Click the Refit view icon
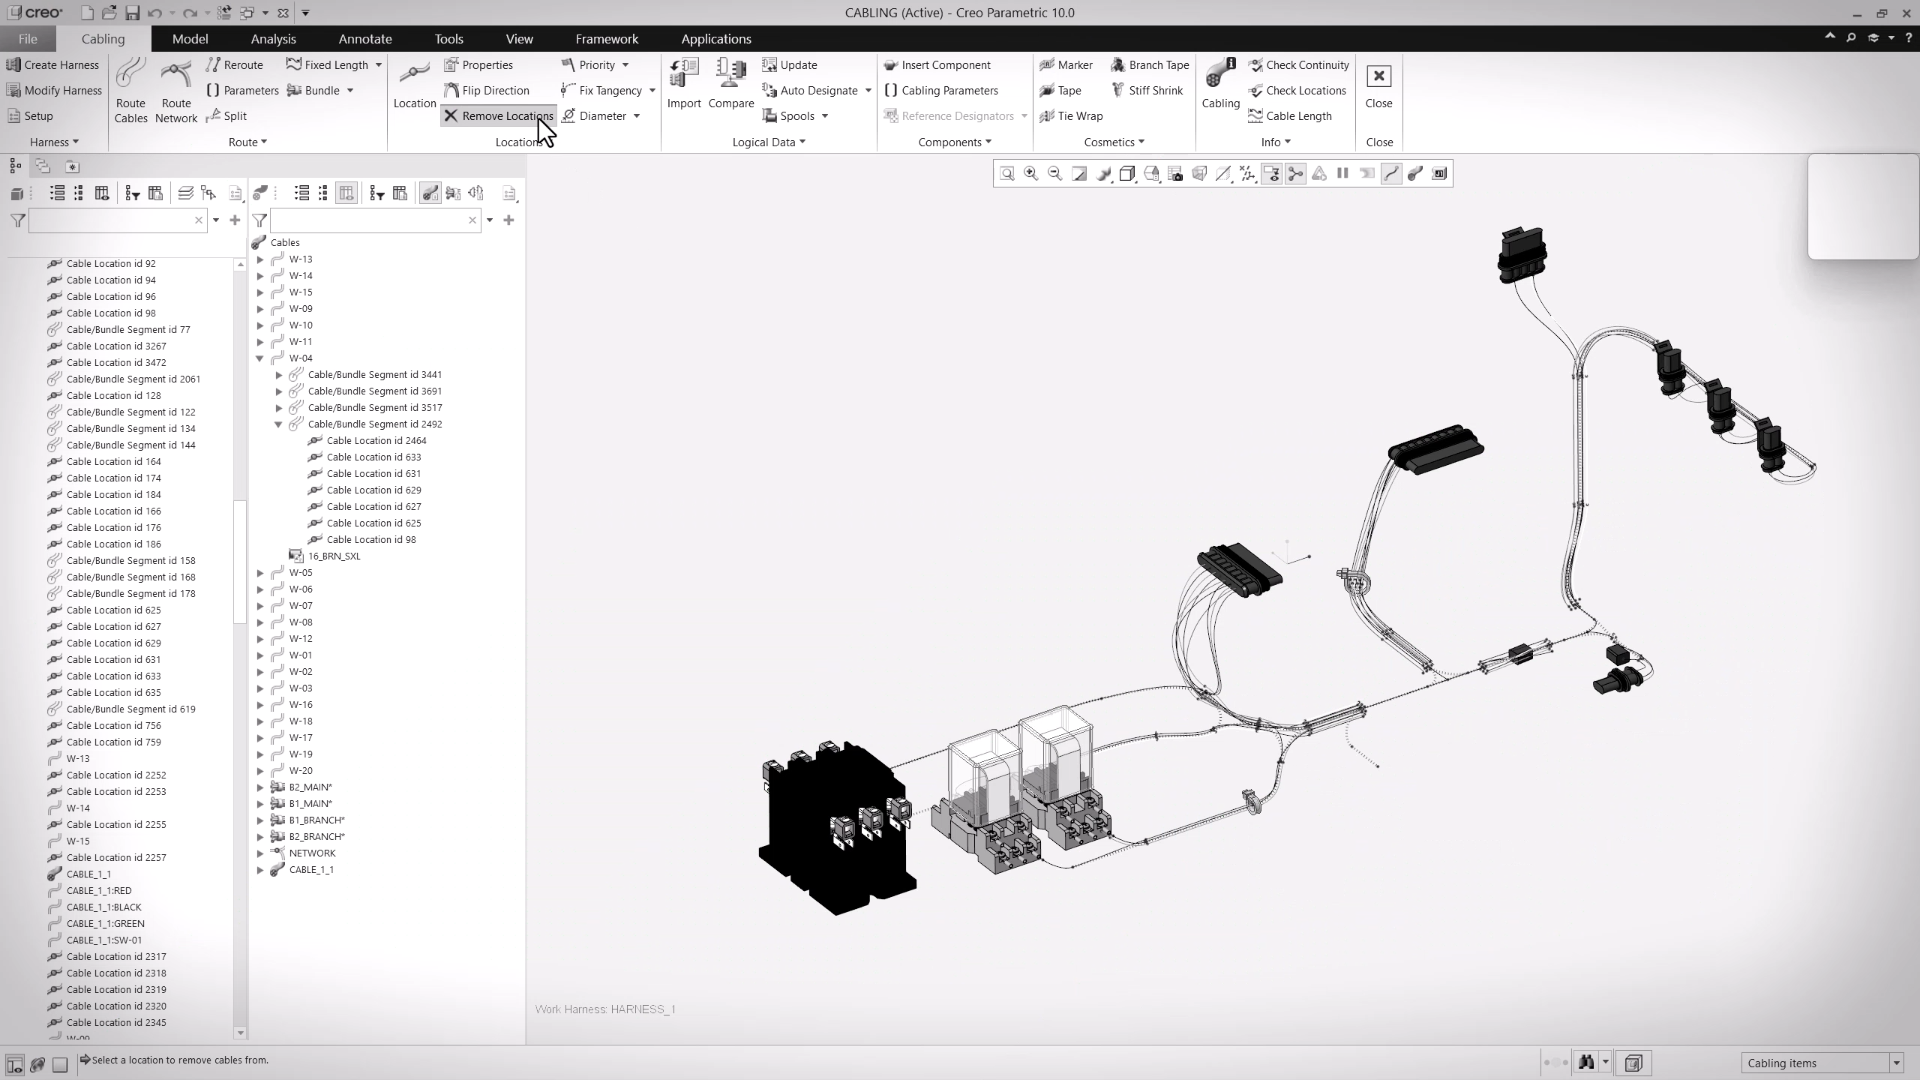This screenshot has height=1080, width=1920. tap(1007, 174)
